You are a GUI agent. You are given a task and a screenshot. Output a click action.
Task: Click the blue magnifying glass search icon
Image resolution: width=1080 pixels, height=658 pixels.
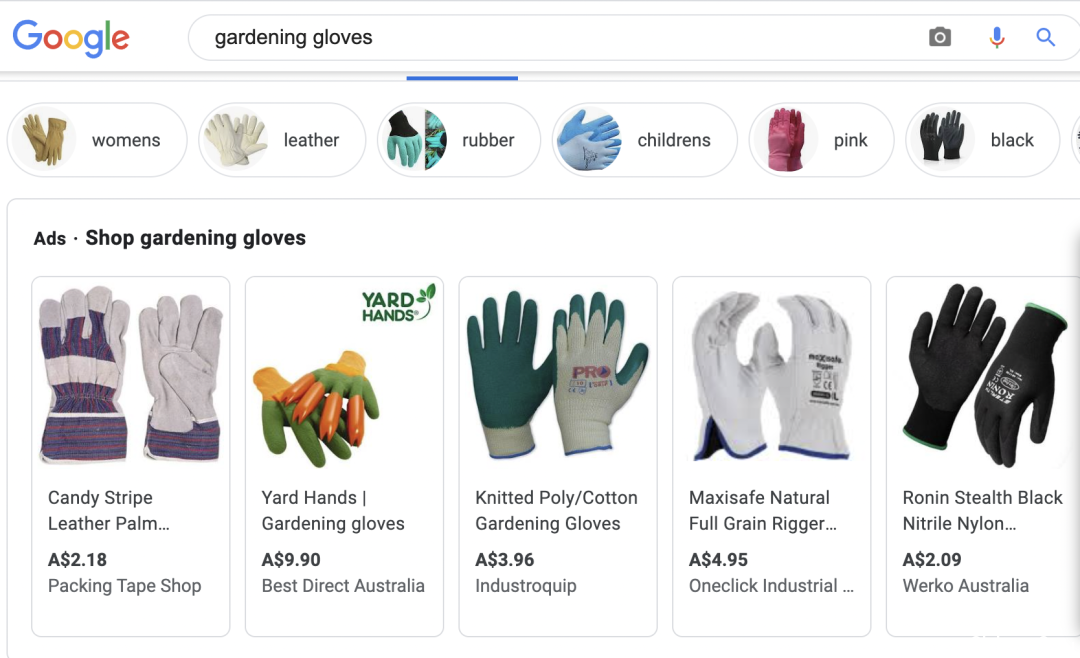click(x=1045, y=37)
